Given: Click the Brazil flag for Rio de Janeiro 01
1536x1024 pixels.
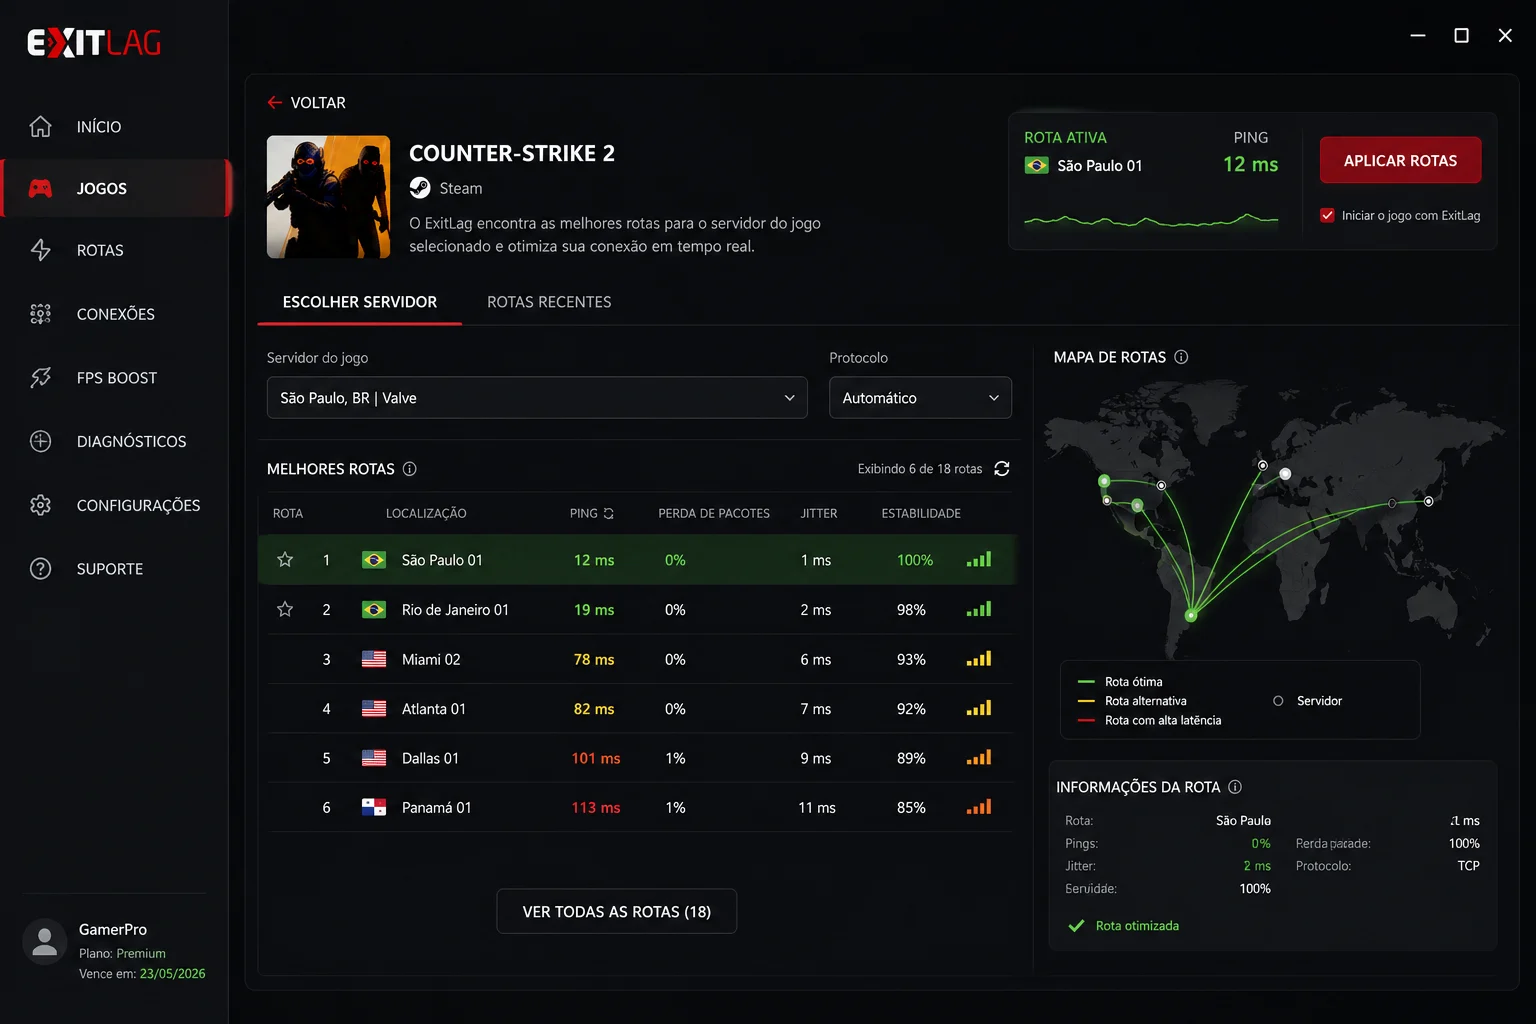Looking at the screenshot, I should [374, 609].
